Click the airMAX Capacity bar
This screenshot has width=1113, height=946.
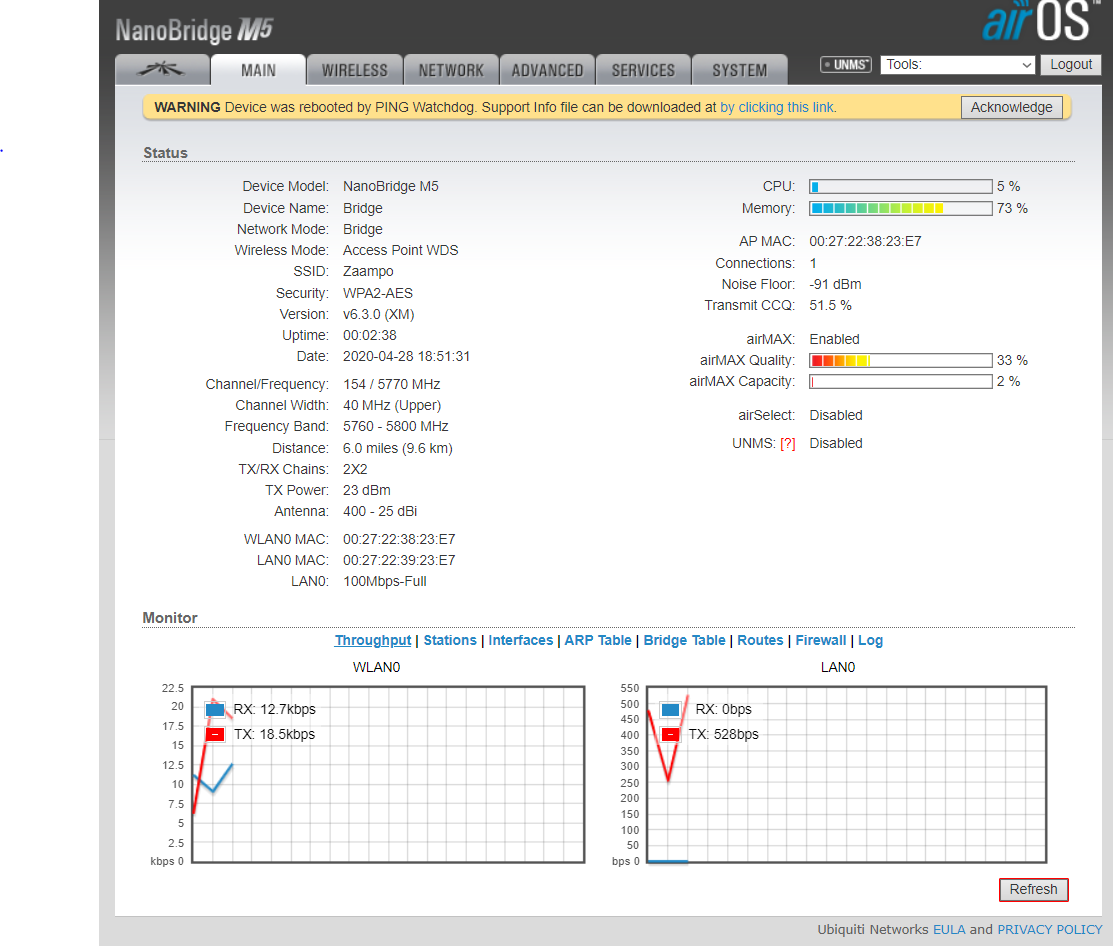coord(901,382)
